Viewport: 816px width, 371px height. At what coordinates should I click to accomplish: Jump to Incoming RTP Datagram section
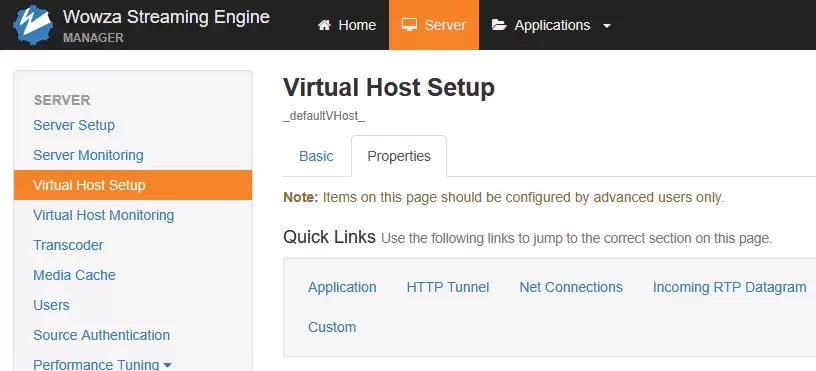(730, 287)
